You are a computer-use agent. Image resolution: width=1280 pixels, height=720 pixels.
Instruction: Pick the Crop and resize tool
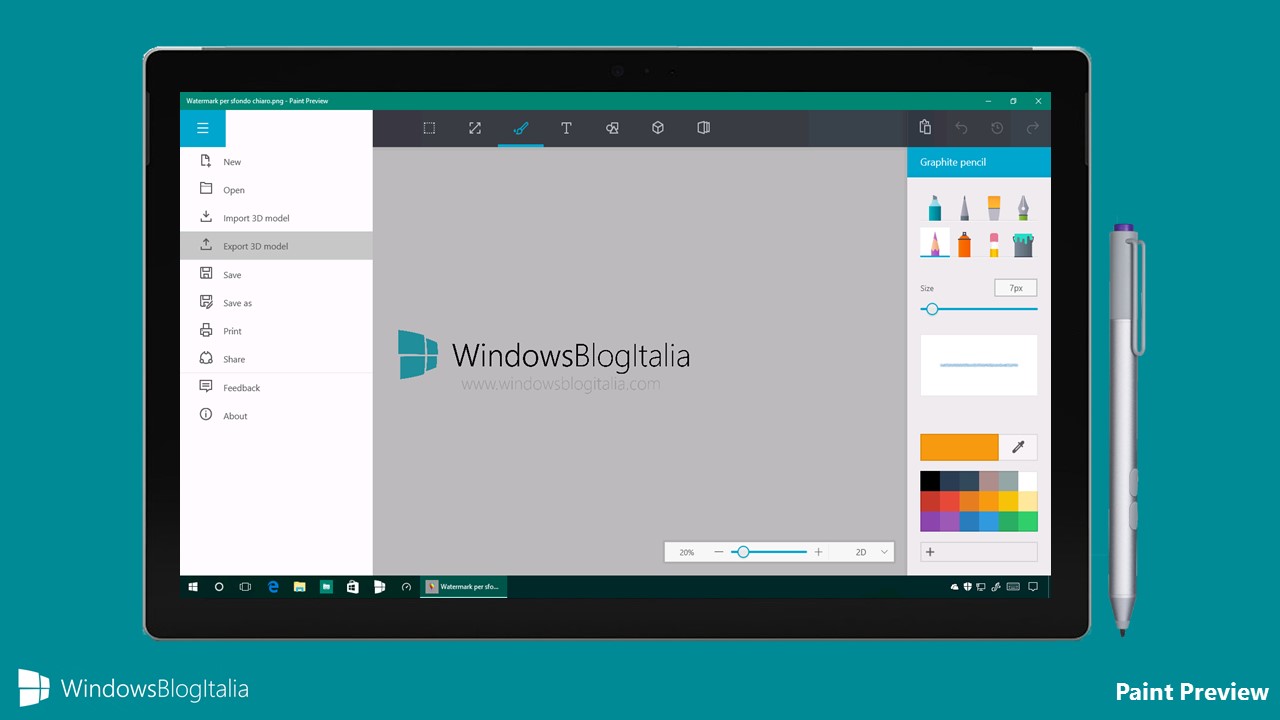coord(475,128)
